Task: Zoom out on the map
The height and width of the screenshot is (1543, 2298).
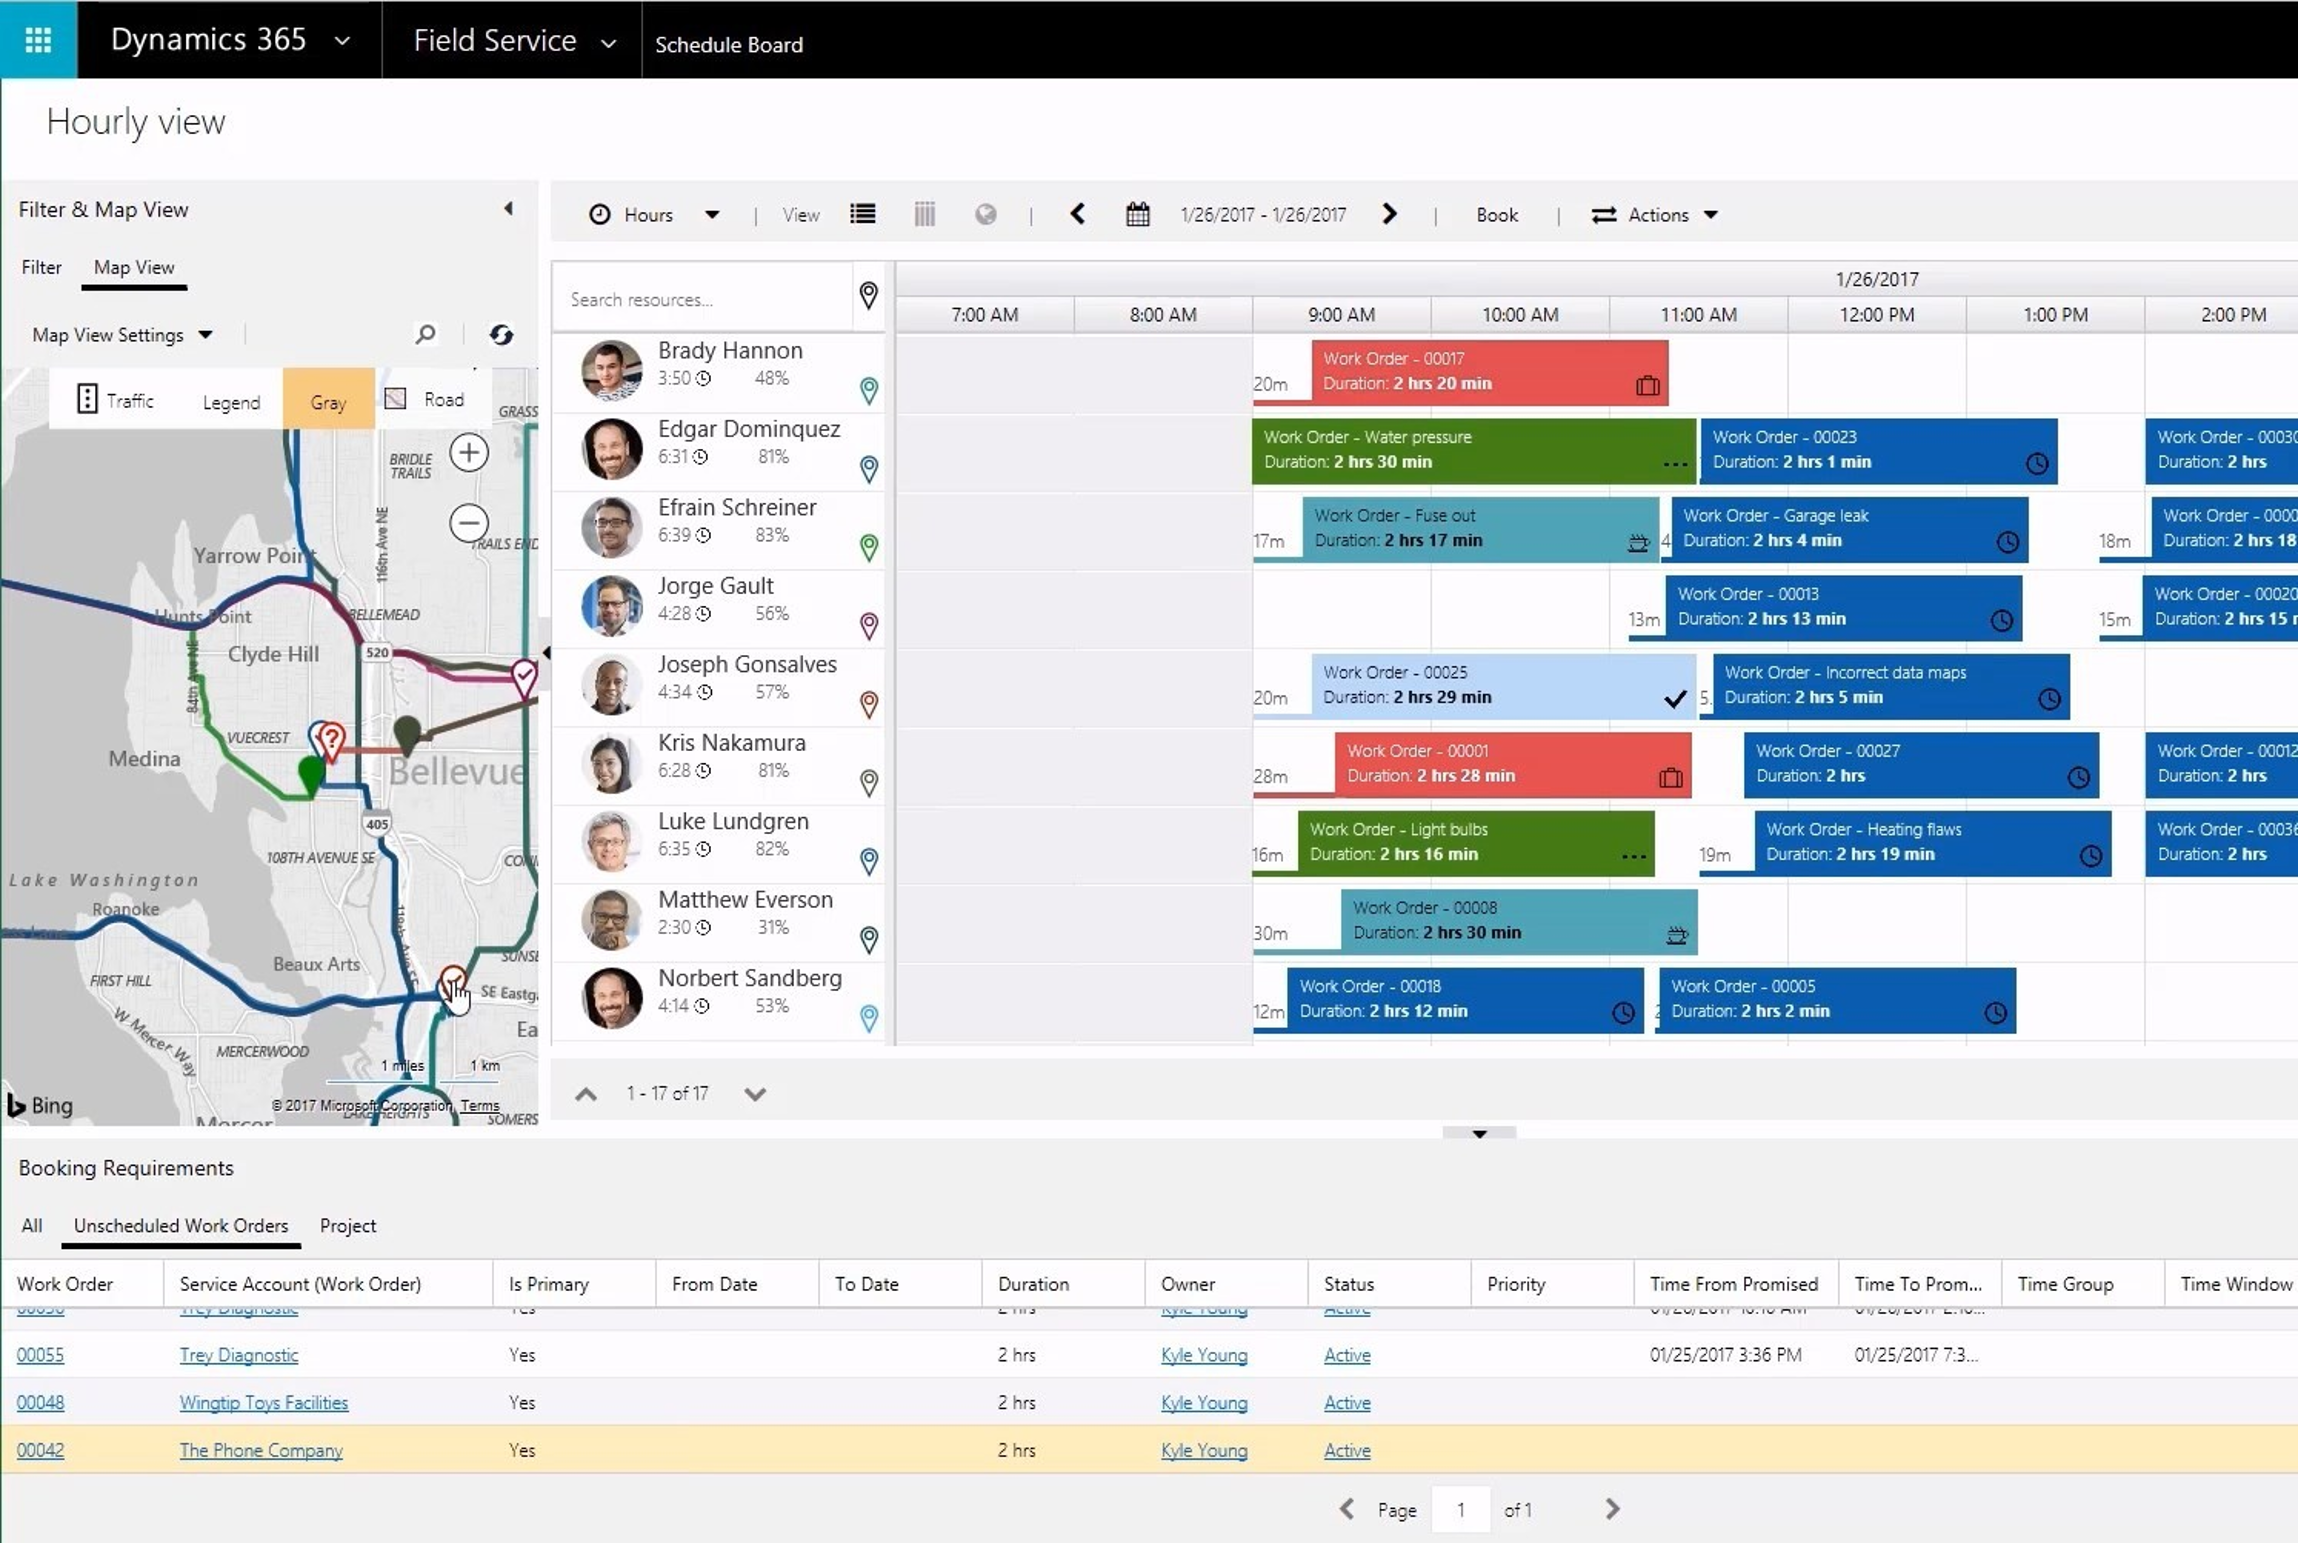Action: [469, 523]
